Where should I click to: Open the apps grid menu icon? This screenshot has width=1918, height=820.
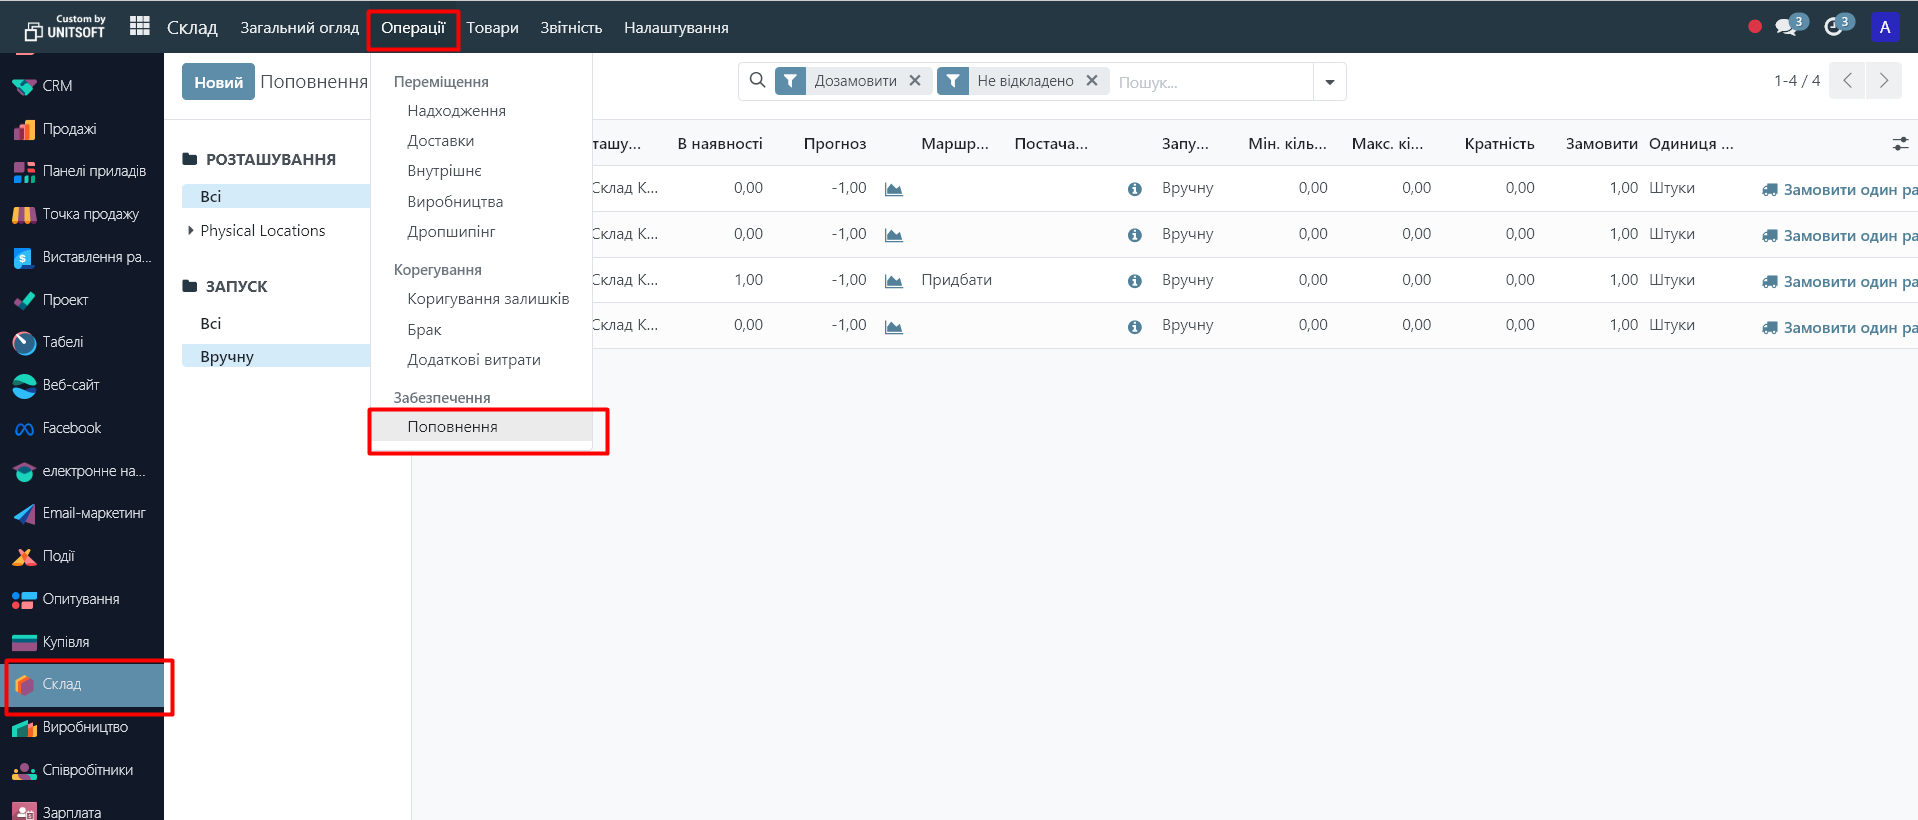[140, 26]
